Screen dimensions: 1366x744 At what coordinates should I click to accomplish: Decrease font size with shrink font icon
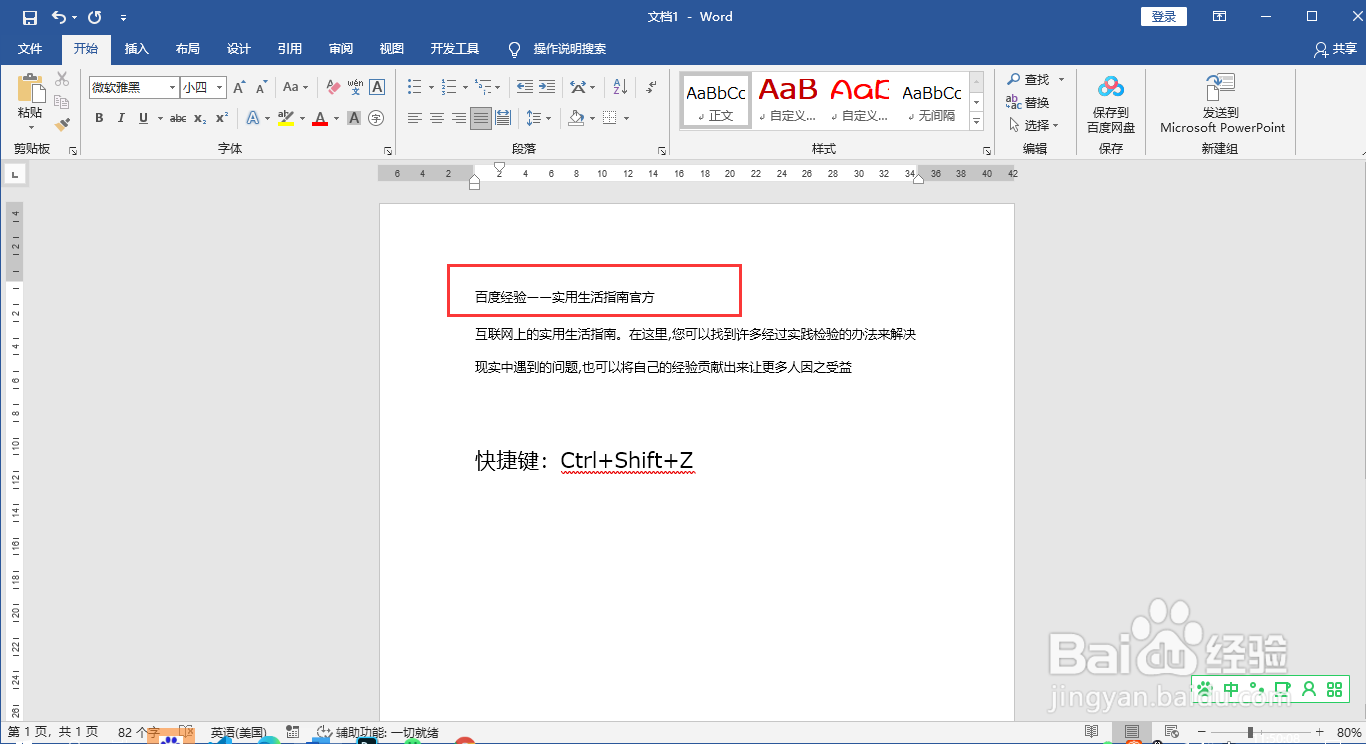coord(261,88)
